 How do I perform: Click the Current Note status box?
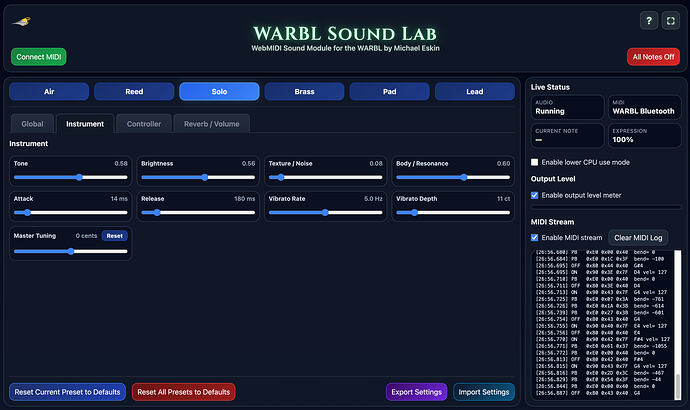(x=567, y=135)
